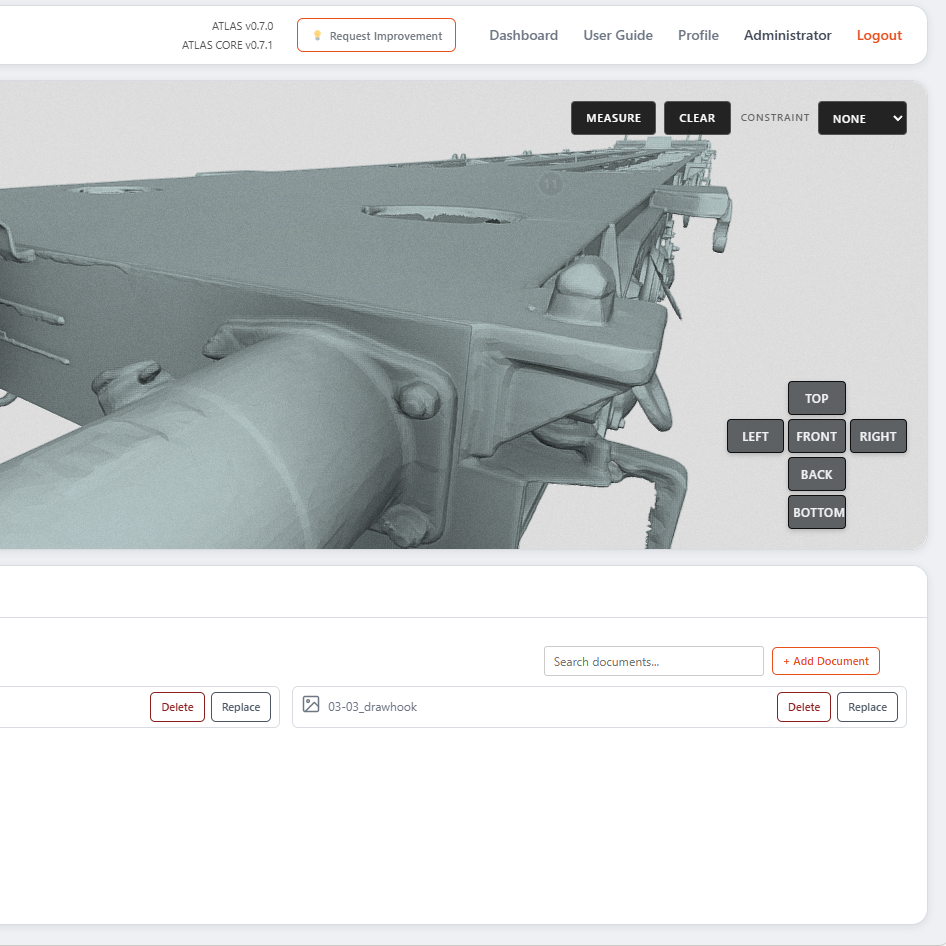Replace the document left of 03-03_drawhook
Viewport: 946px width, 946px height.
pyautogui.click(x=241, y=707)
